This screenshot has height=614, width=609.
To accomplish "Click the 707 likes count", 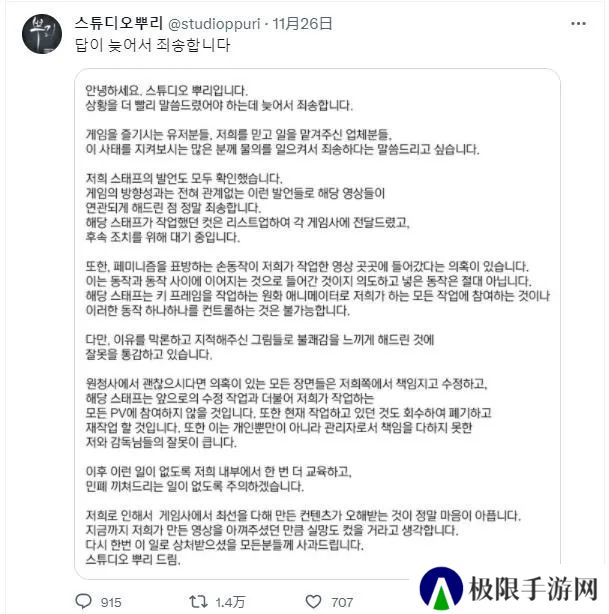I will click(342, 602).
